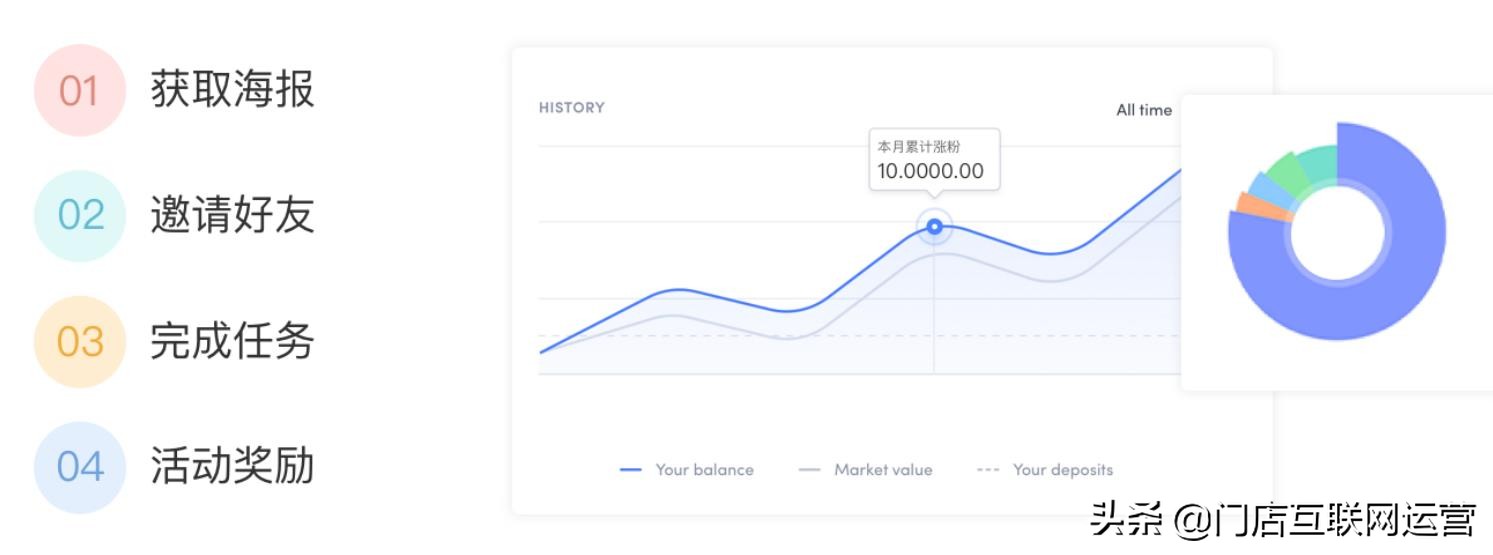
Task: Toggle the Your deposits legend series
Action: tap(1045, 470)
